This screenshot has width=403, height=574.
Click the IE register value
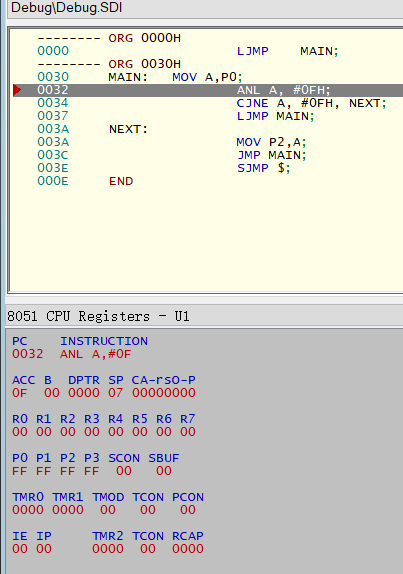pyautogui.click(x=20, y=549)
